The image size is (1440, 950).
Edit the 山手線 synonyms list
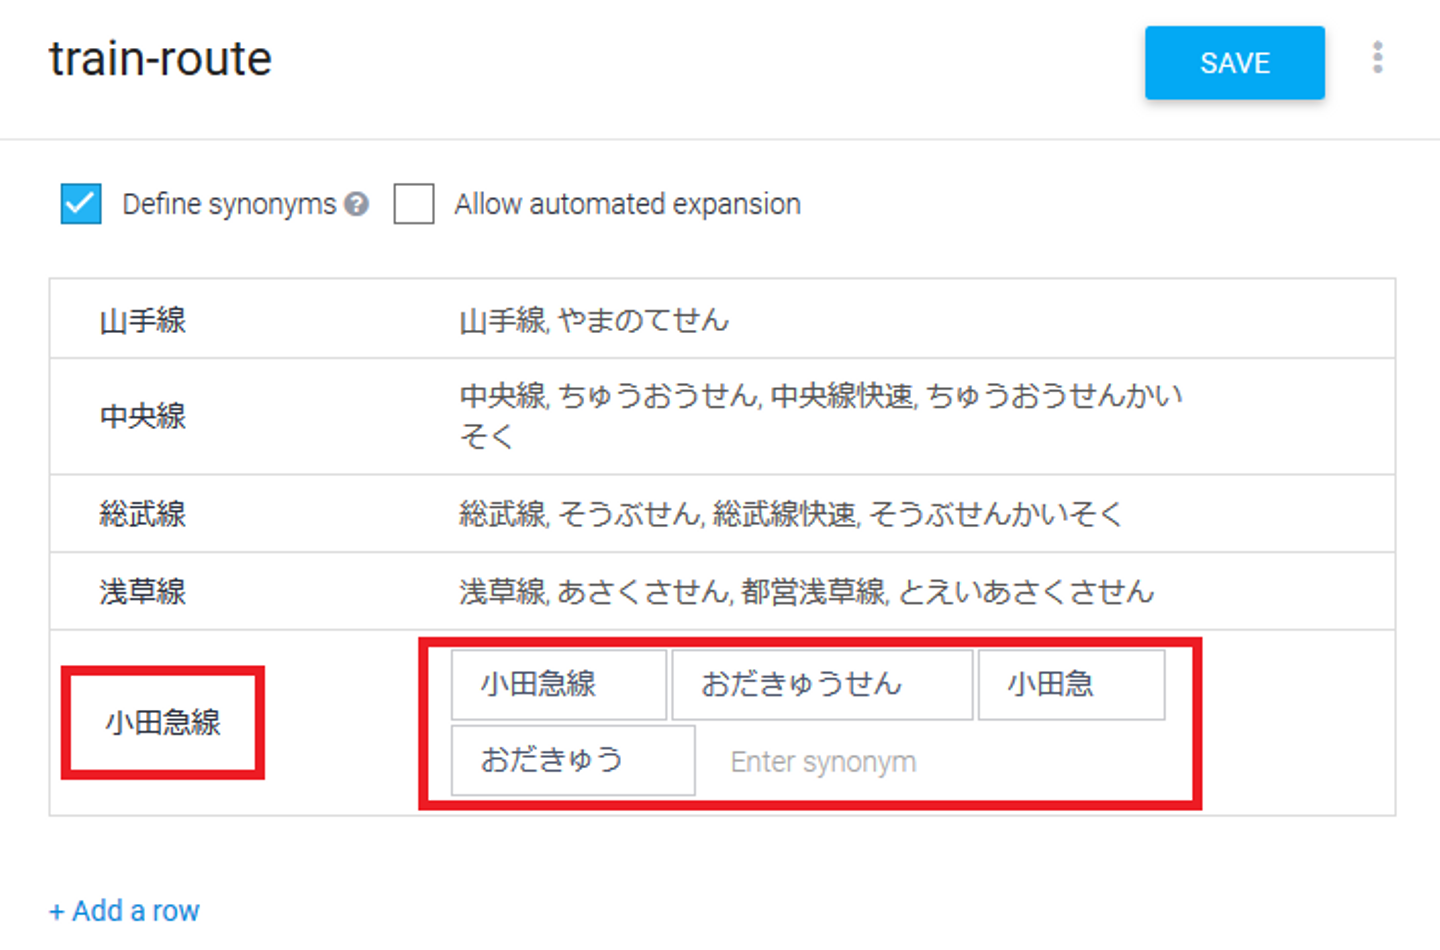click(x=594, y=321)
